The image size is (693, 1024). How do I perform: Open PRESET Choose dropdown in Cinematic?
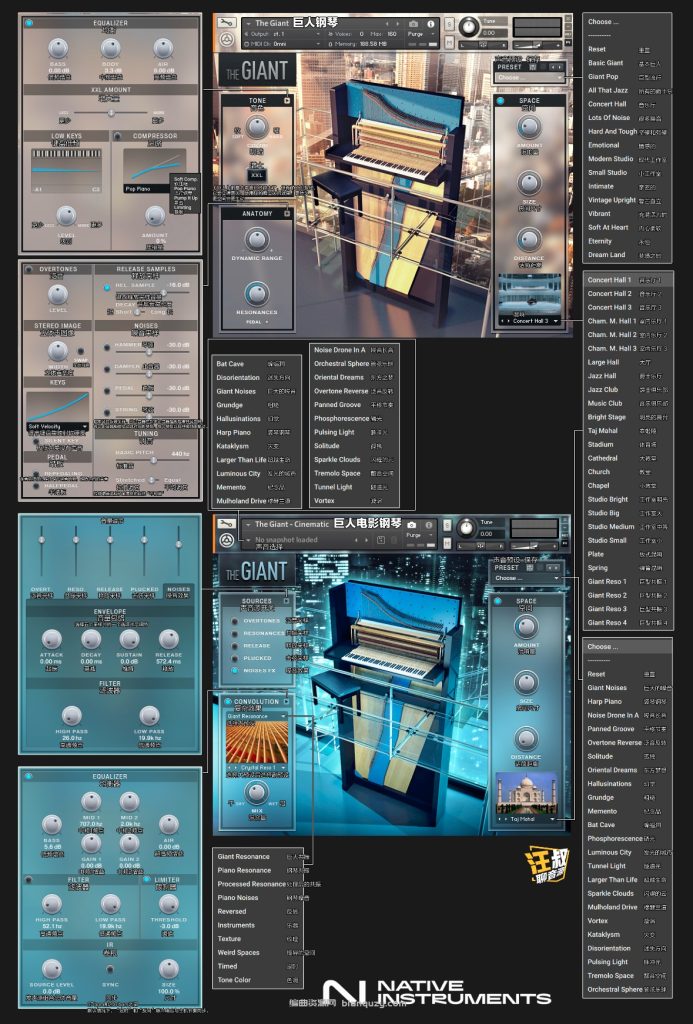tap(526, 578)
